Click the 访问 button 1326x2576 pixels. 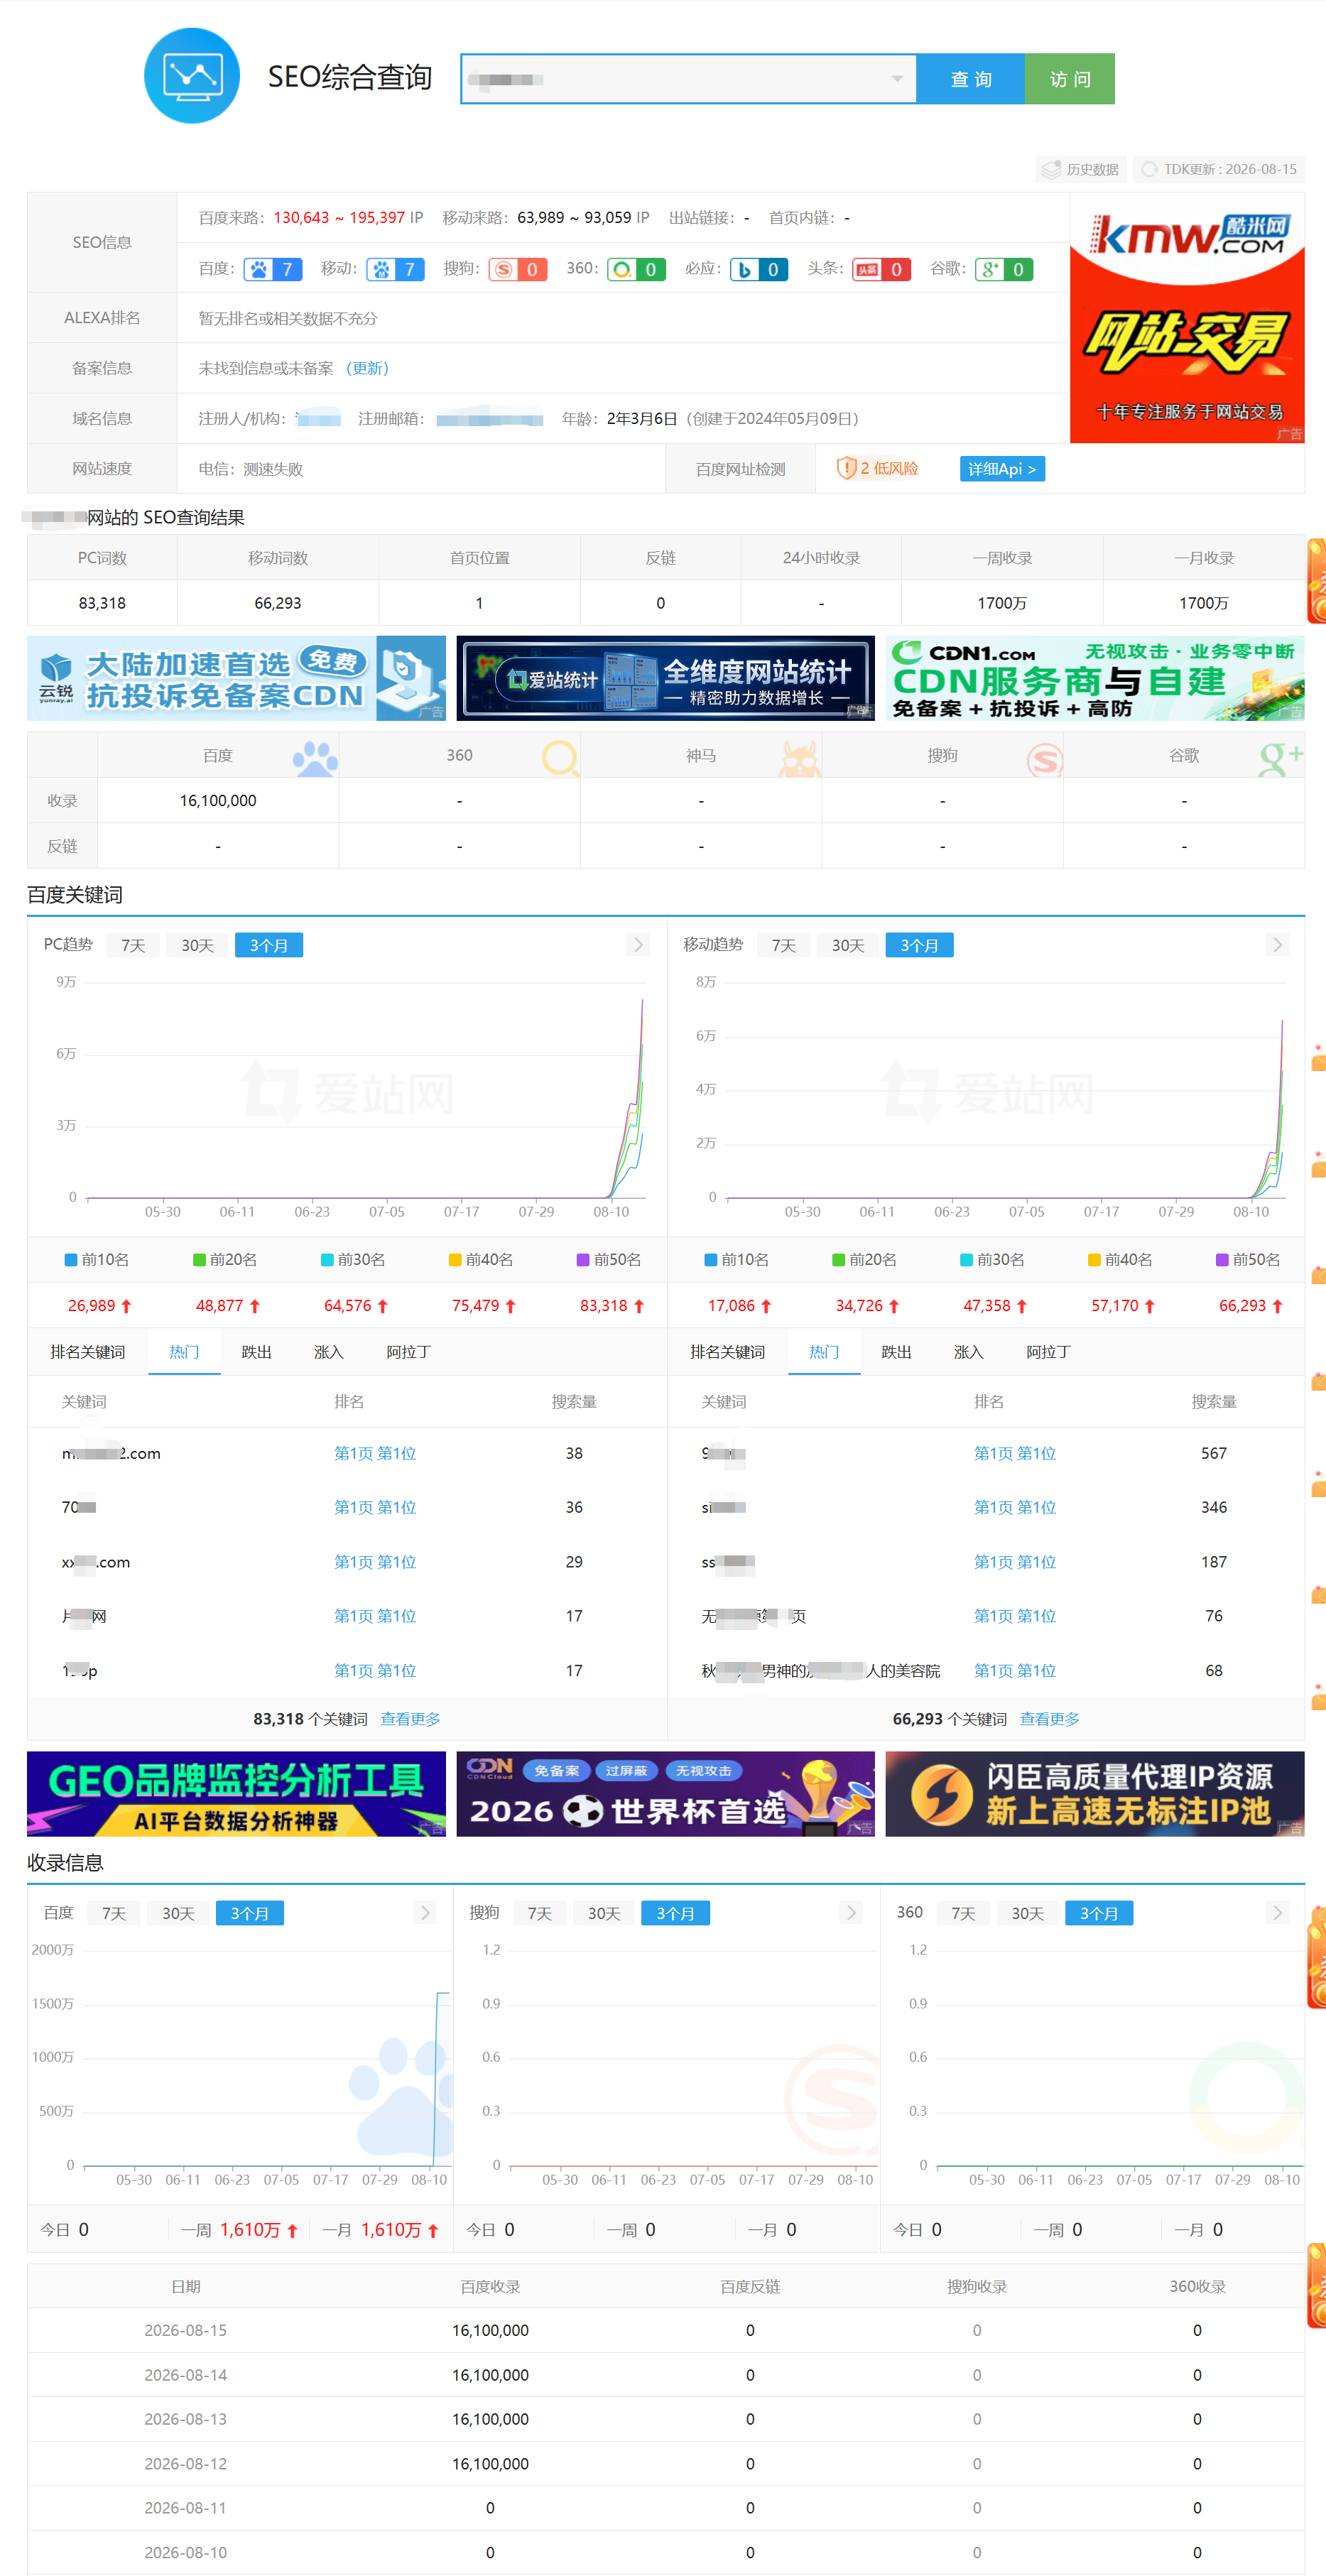[x=1070, y=79]
